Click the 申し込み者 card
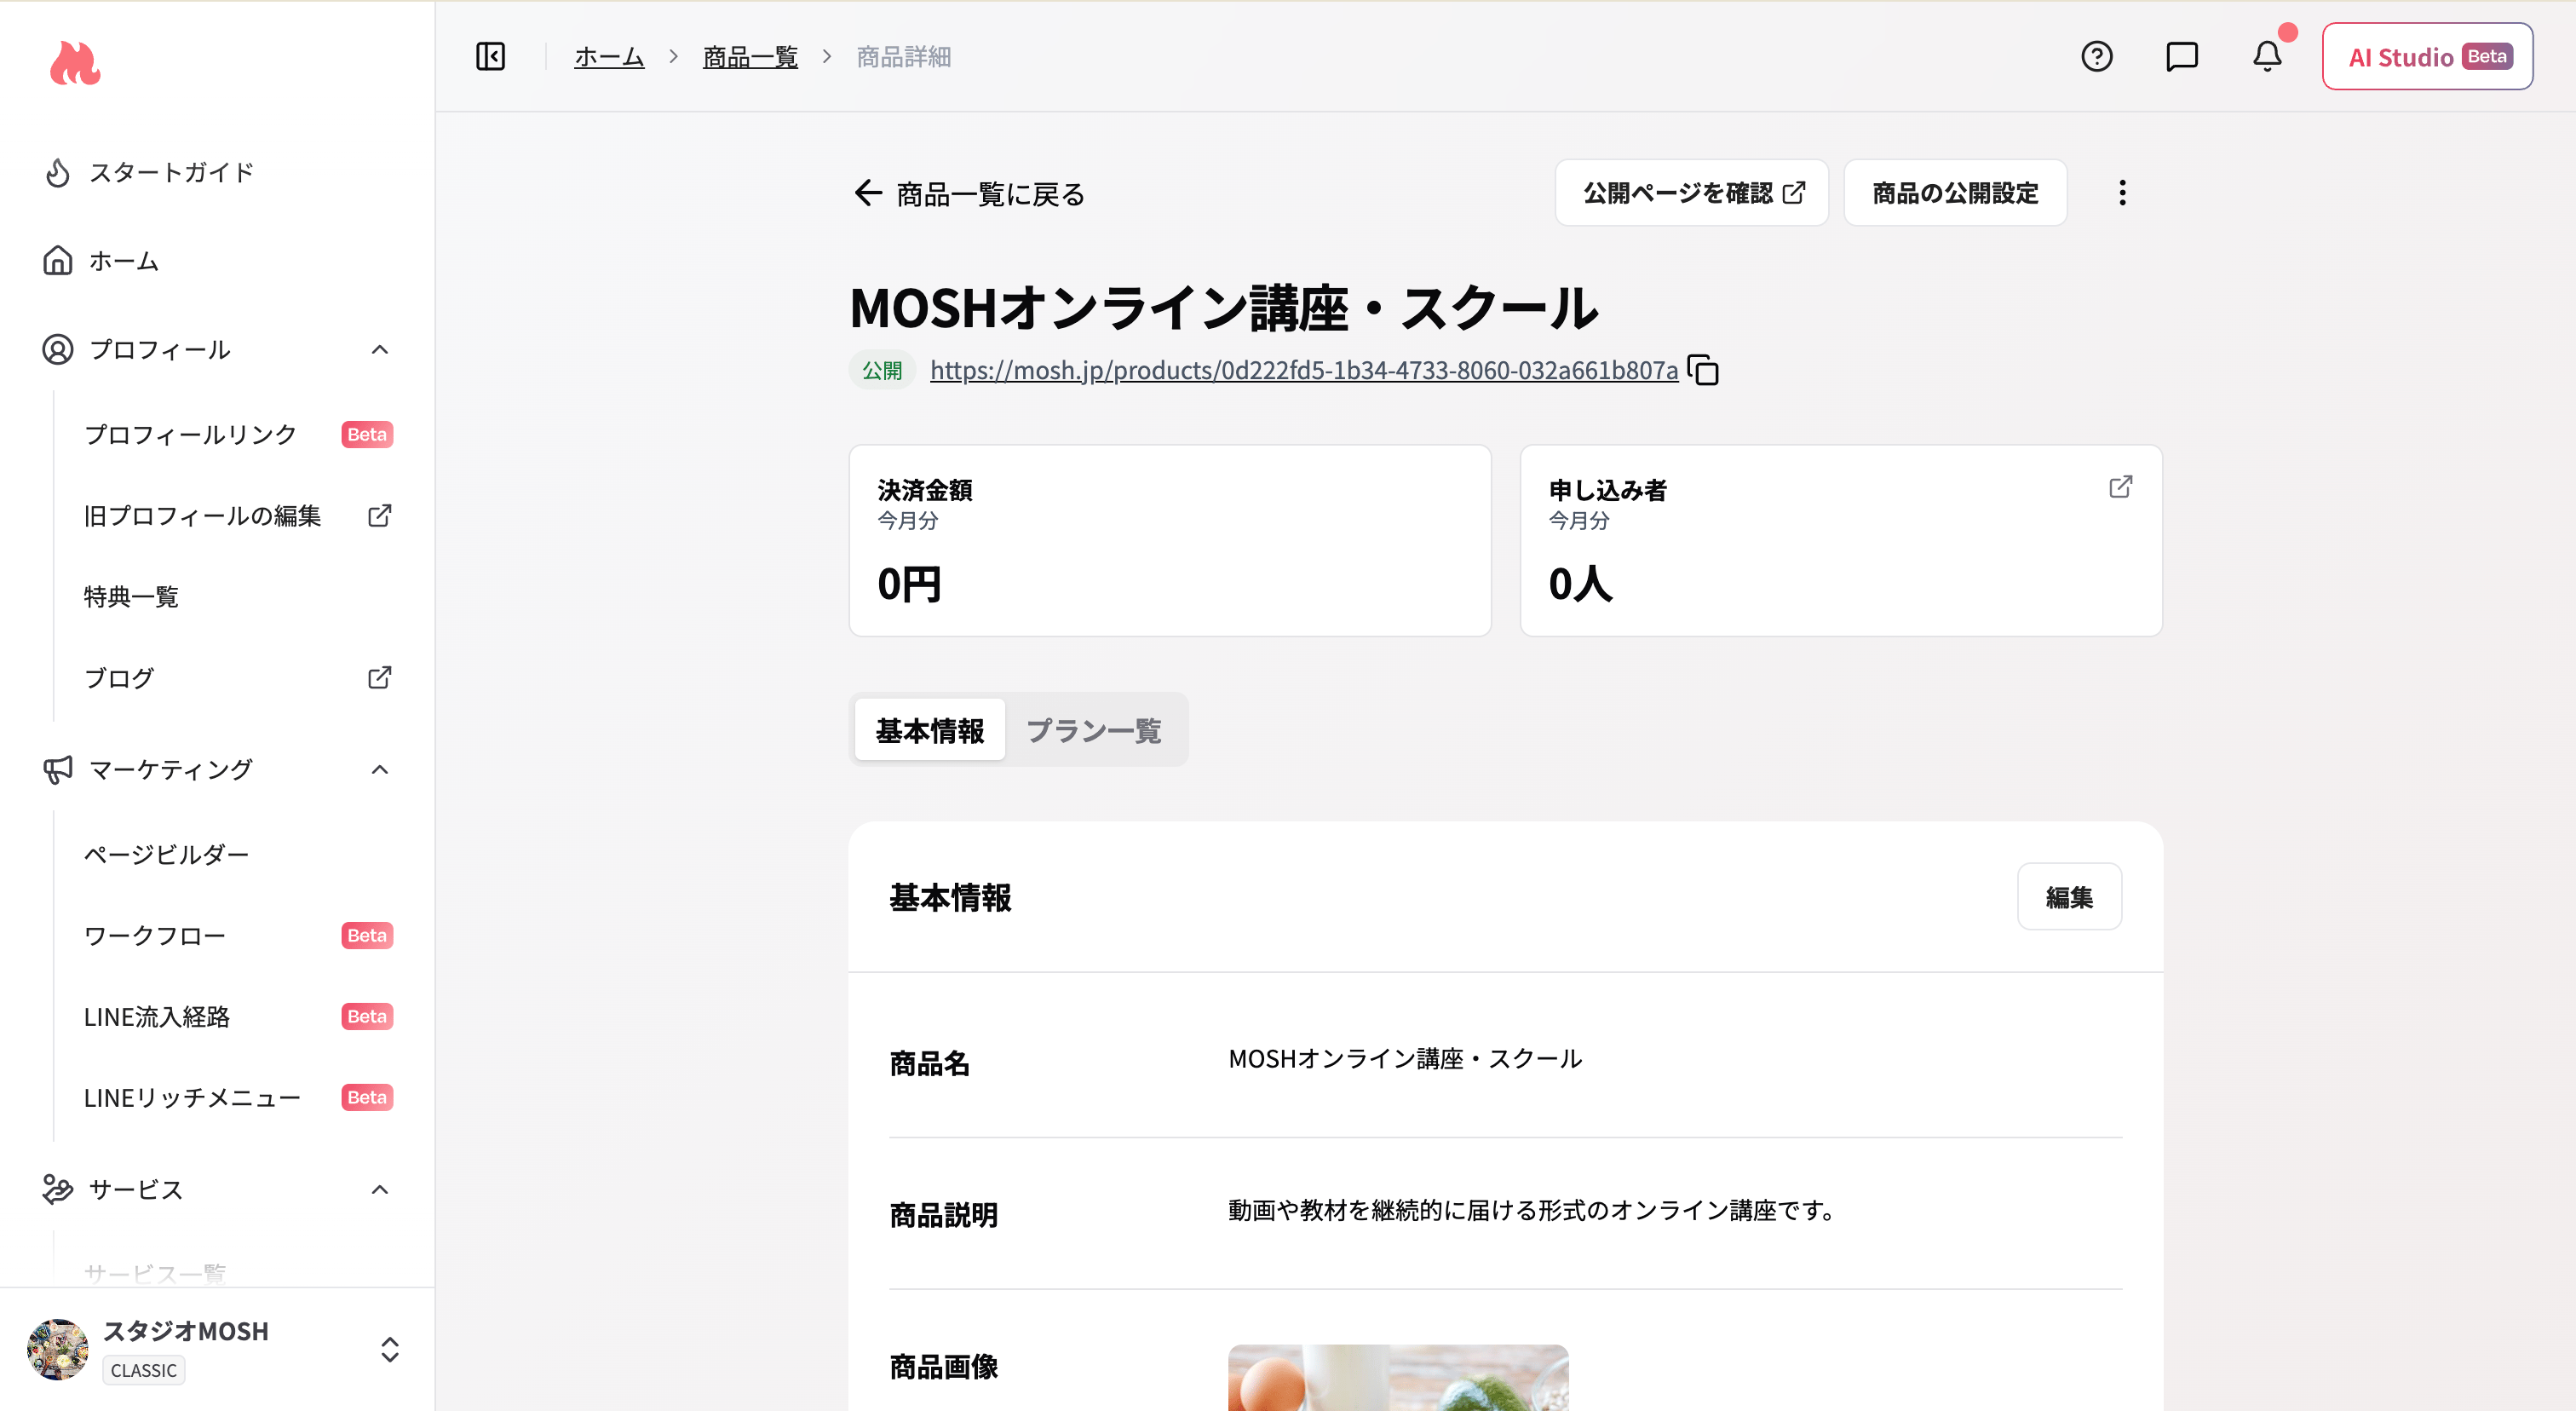The width and height of the screenshot is (2576, 1411). pos(1841,541)
